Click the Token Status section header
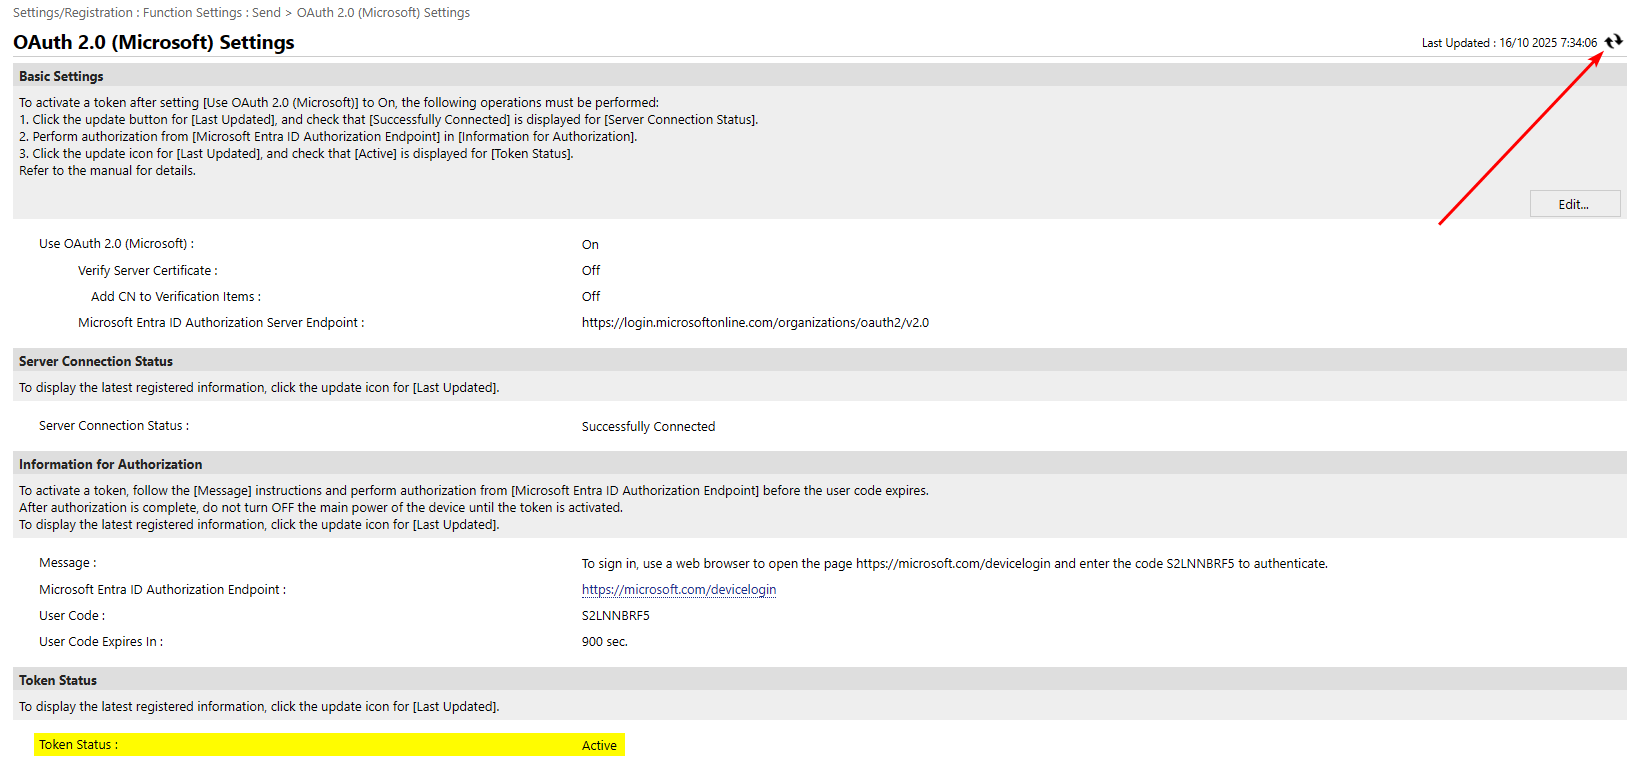 click(58, 680)
